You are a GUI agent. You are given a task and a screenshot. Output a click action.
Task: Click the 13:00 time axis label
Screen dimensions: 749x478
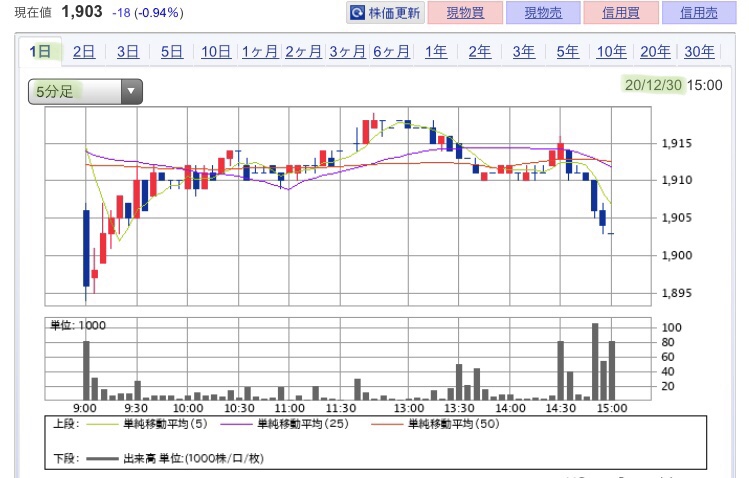tap(409, 408)
